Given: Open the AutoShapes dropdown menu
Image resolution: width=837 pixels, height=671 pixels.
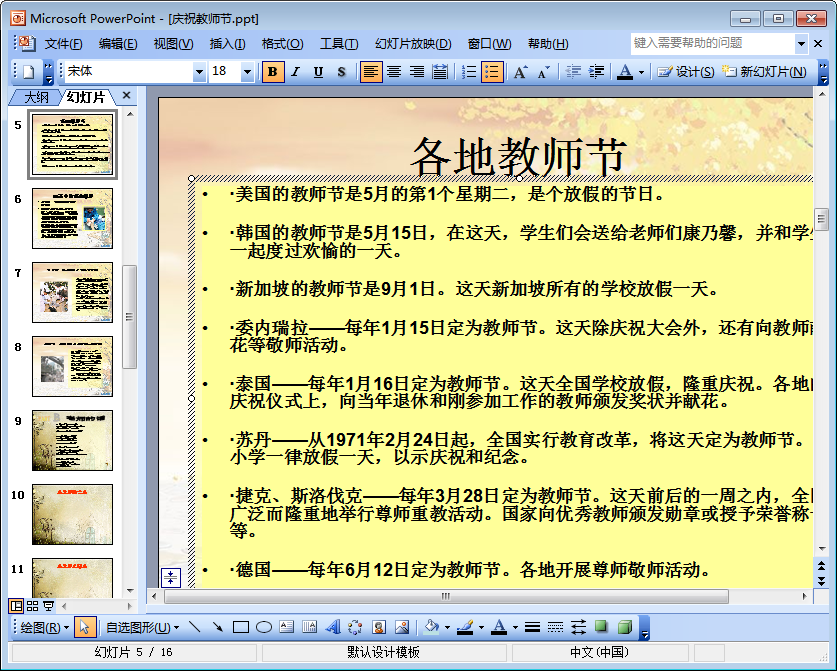Looking at the screenshot, I should [142, 628].
